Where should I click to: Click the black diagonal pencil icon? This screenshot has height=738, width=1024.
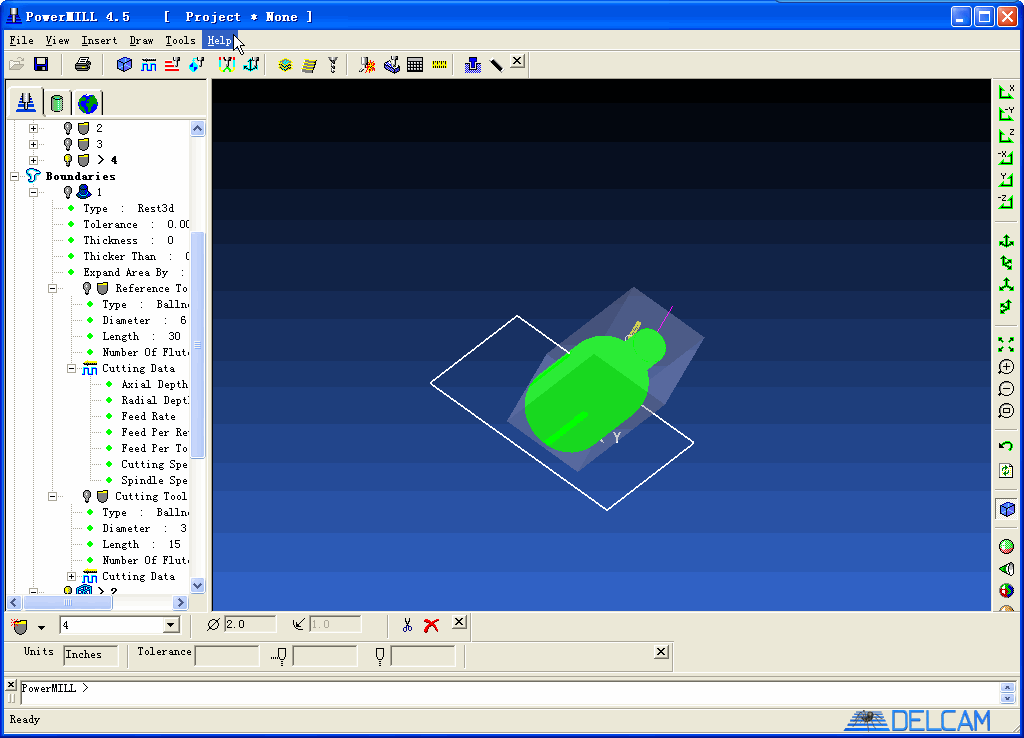(x=496, y=65)
